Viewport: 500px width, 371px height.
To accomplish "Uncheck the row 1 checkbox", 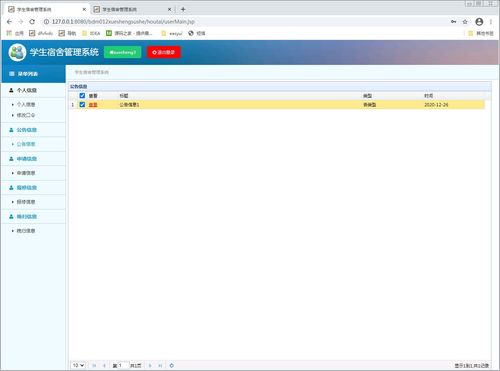I will 82,104.
